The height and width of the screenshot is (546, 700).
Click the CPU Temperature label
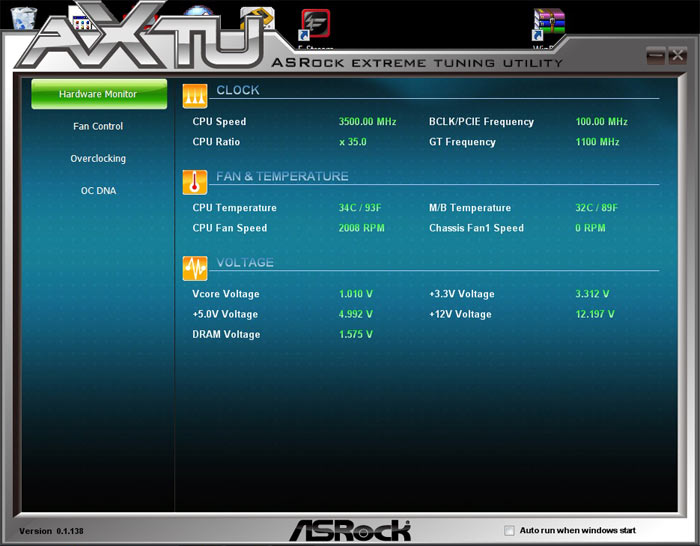234,208
